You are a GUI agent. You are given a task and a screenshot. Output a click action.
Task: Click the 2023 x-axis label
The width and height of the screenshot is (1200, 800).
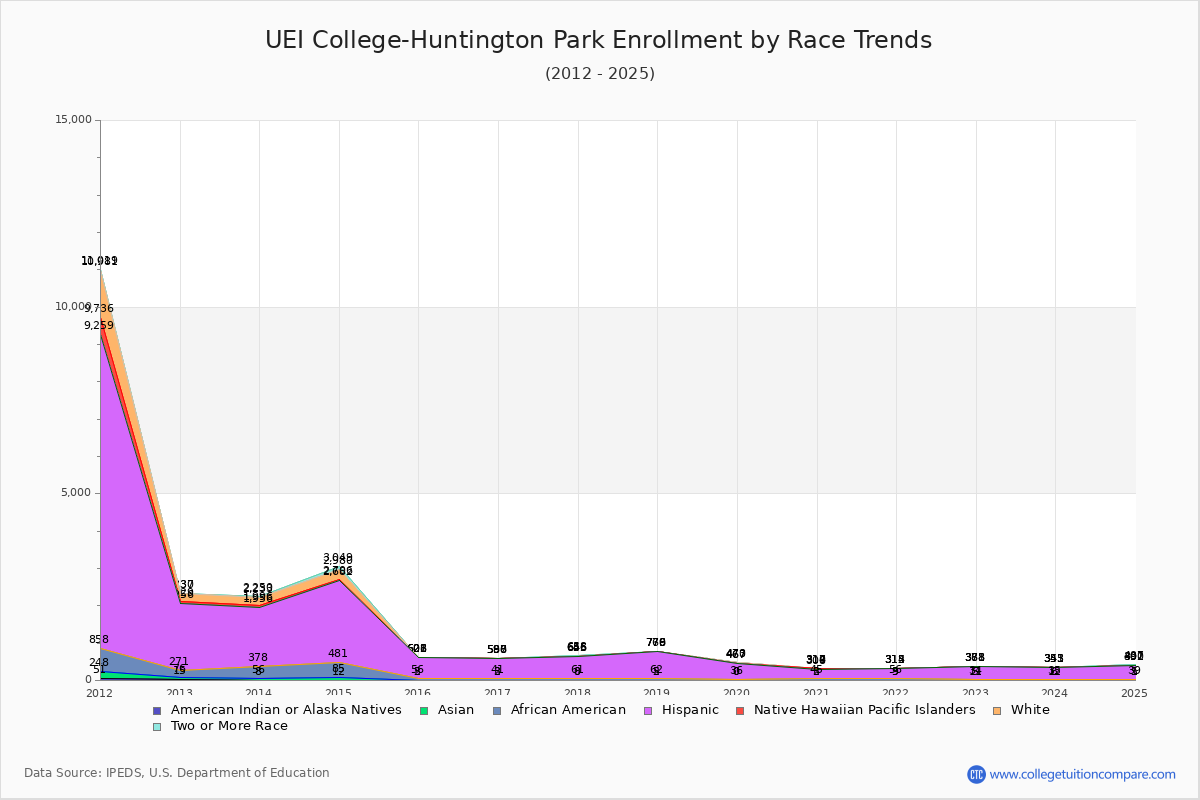tap(976, 693)
